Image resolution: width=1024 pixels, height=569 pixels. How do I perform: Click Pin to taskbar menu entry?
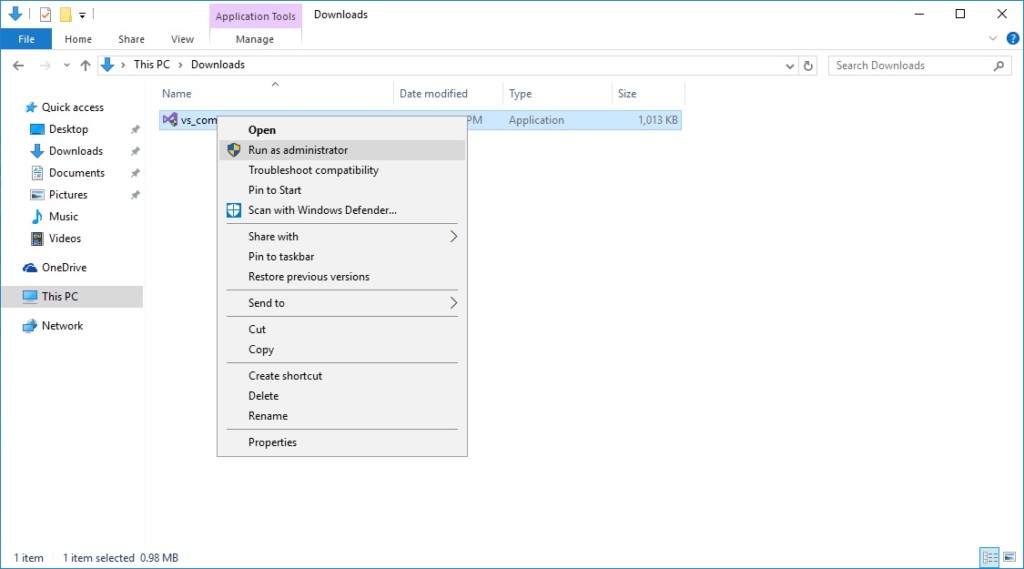(x=342, y=257)
